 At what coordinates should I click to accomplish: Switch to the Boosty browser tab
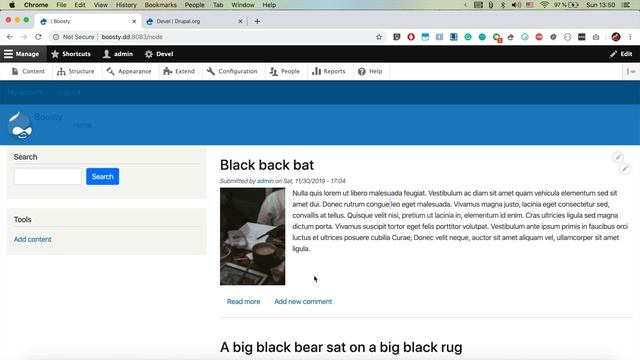[x=88, y=21]
